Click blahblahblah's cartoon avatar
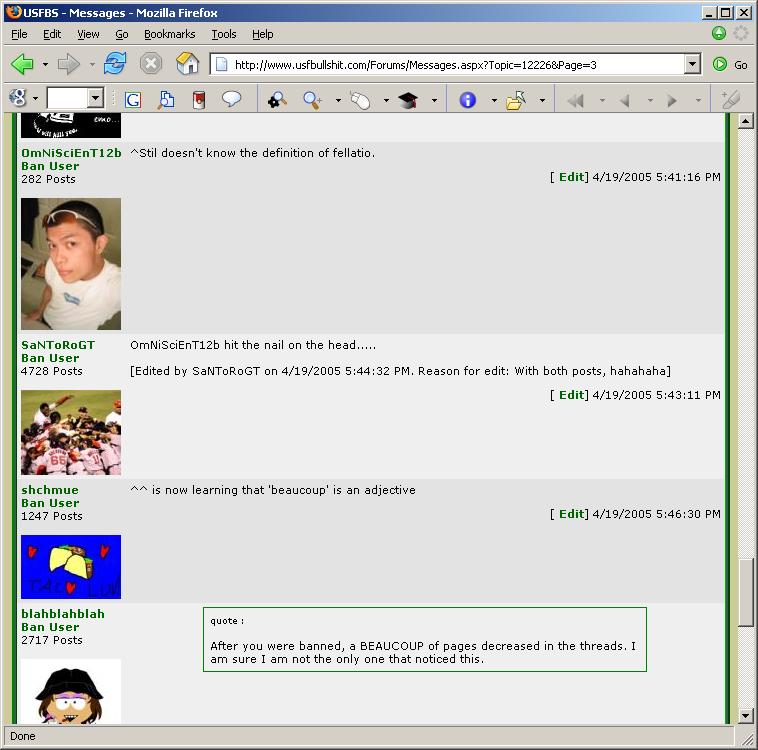Image resolution: width=758 pixels, height=750 pixels. click(x=71, y=691)
